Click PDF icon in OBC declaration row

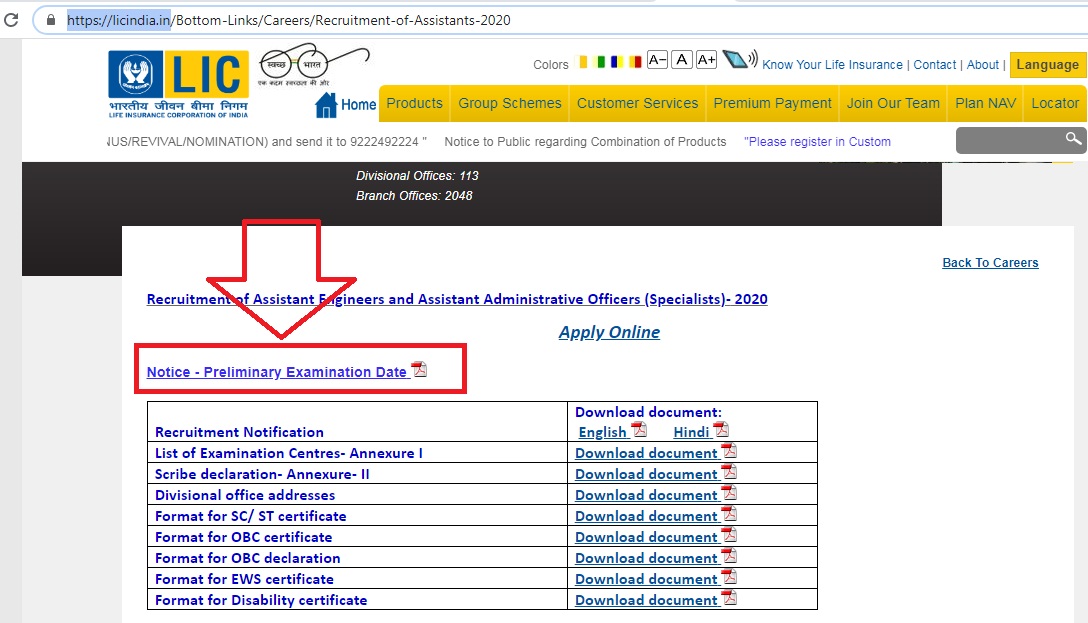click(729, 556)
